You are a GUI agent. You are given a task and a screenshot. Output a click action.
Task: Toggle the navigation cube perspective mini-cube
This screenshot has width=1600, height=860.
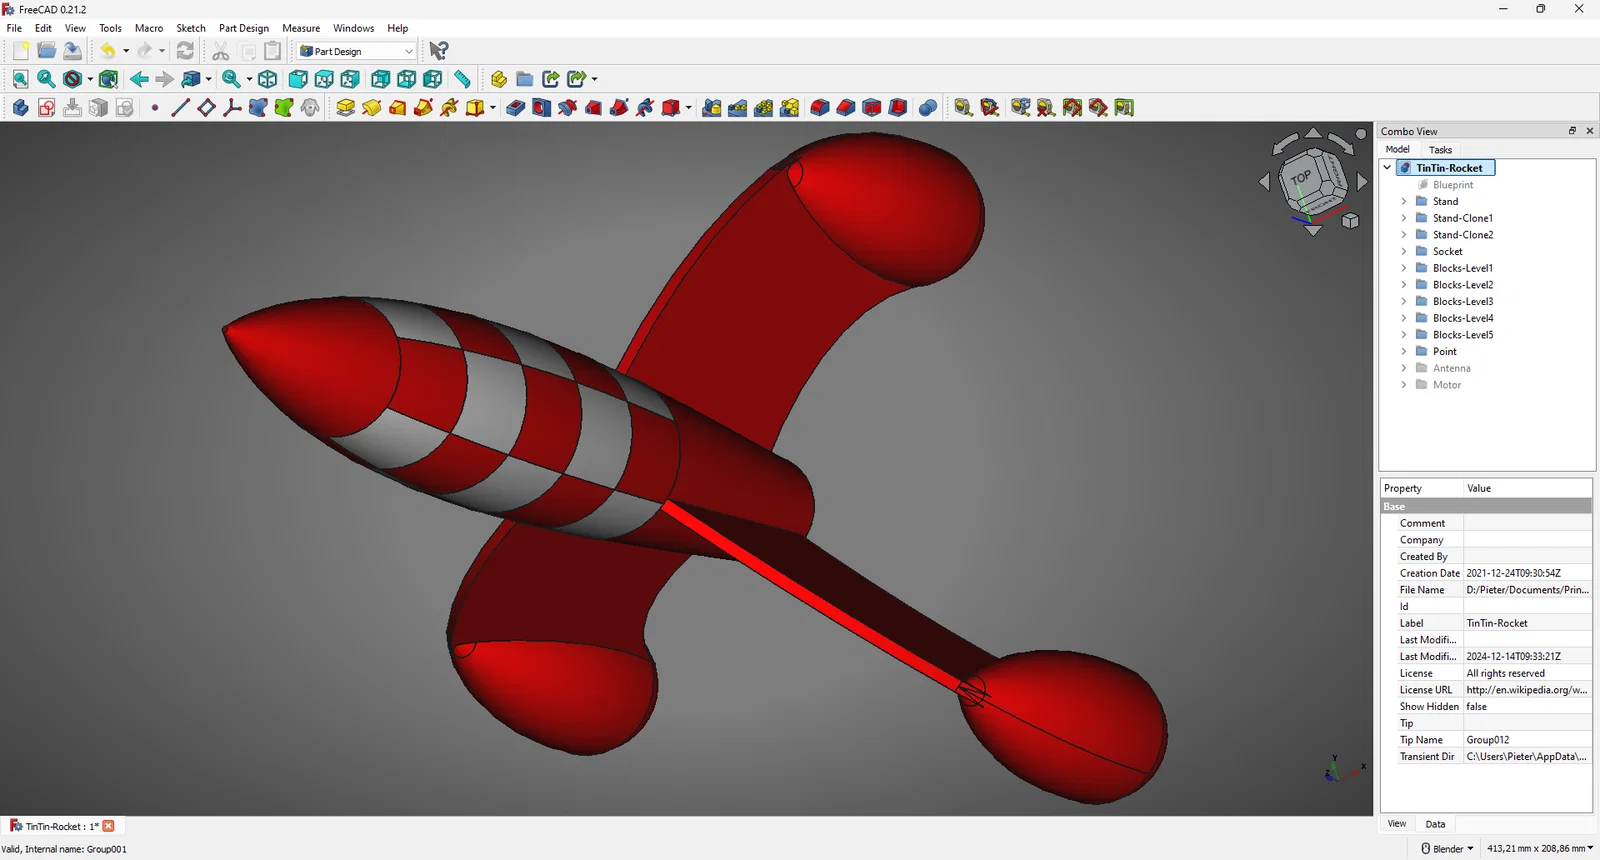click(1350, 221)
